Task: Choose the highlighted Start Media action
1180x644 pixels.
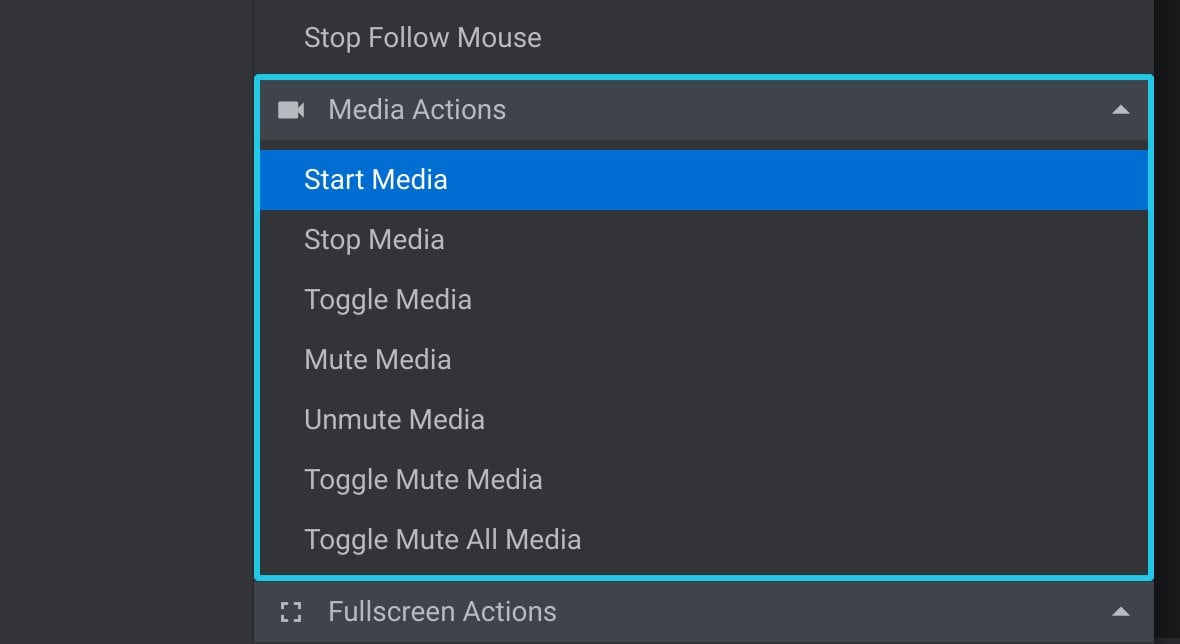Action: [x=376, y=180]
